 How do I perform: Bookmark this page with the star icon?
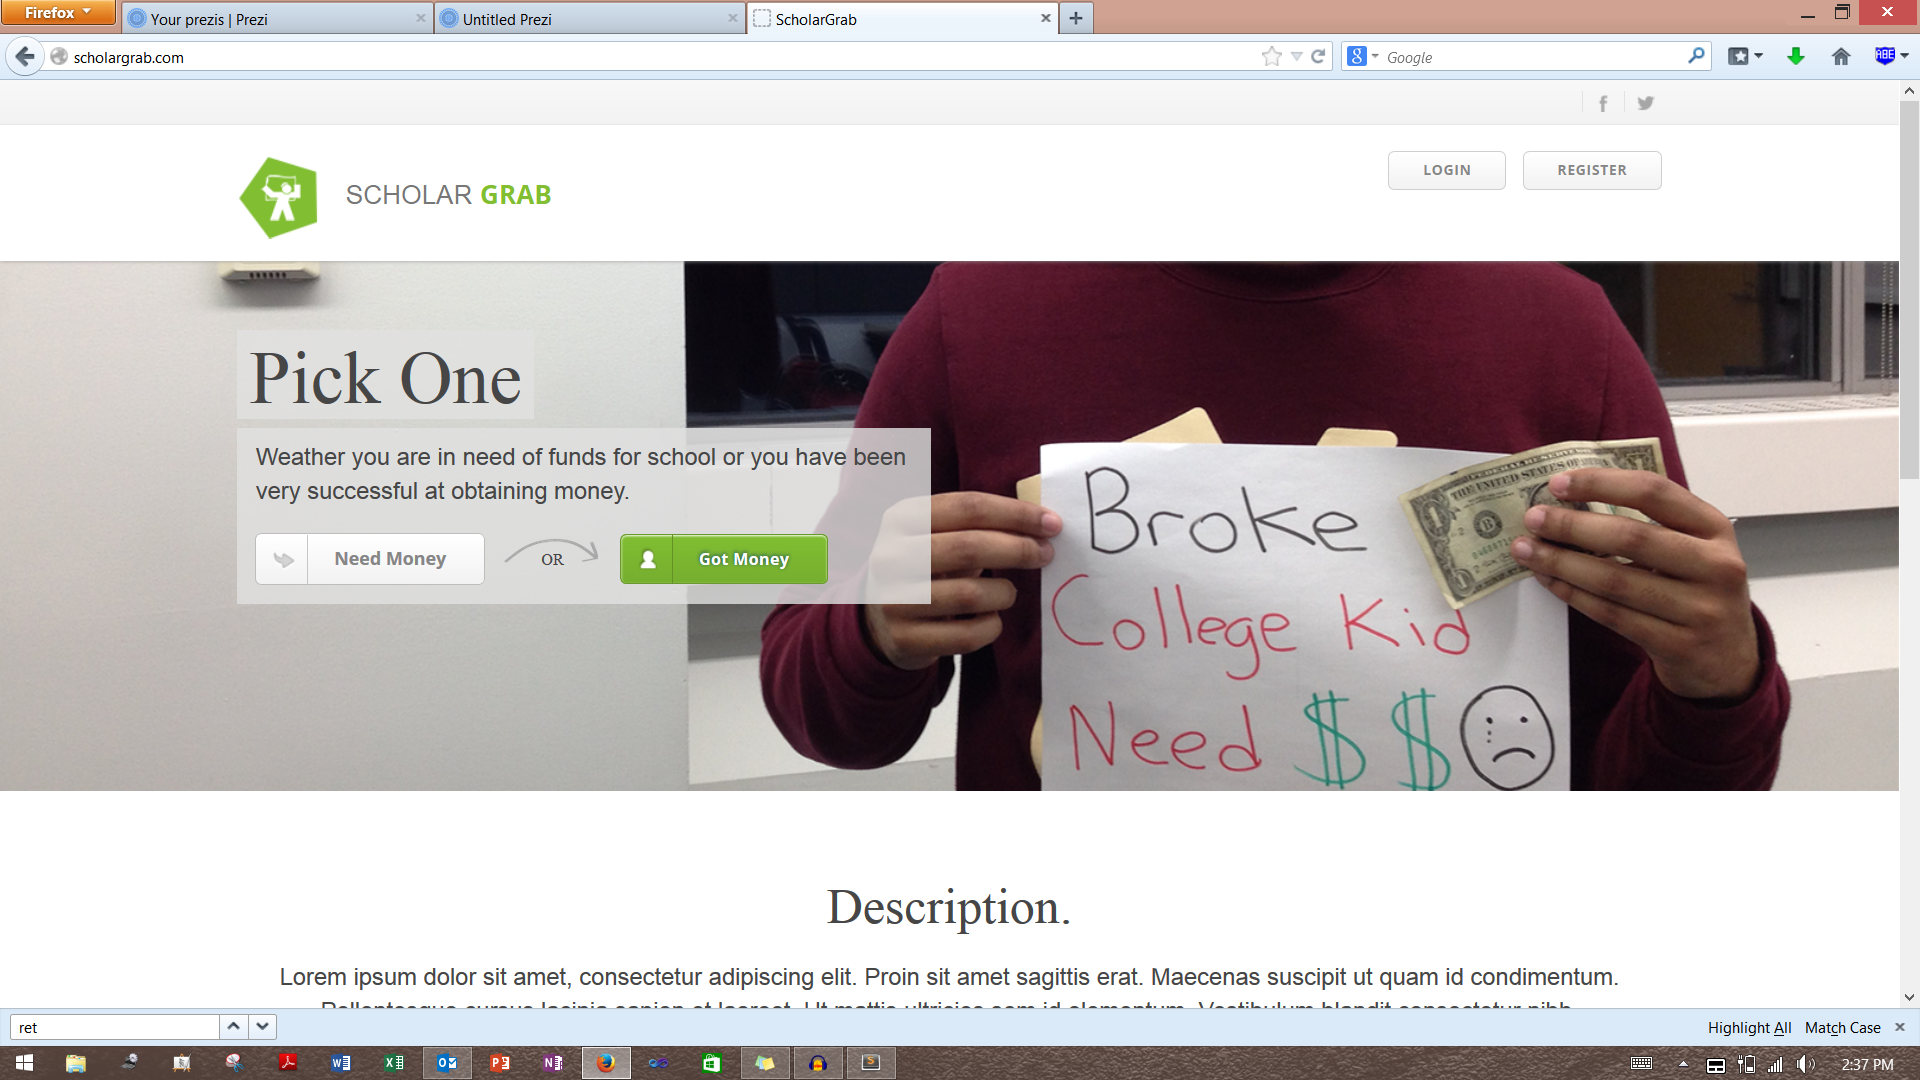pyautogui.click(x=1271, y=57)
